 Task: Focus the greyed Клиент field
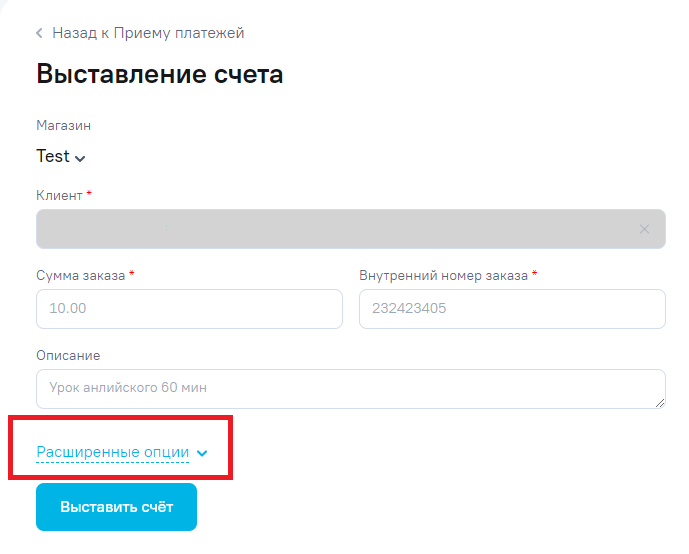click(351, 229)
